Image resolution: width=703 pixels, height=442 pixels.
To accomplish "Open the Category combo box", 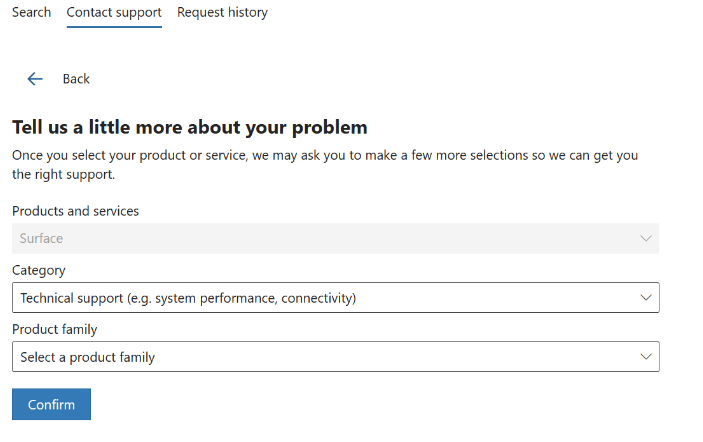I will click(335, 297).
